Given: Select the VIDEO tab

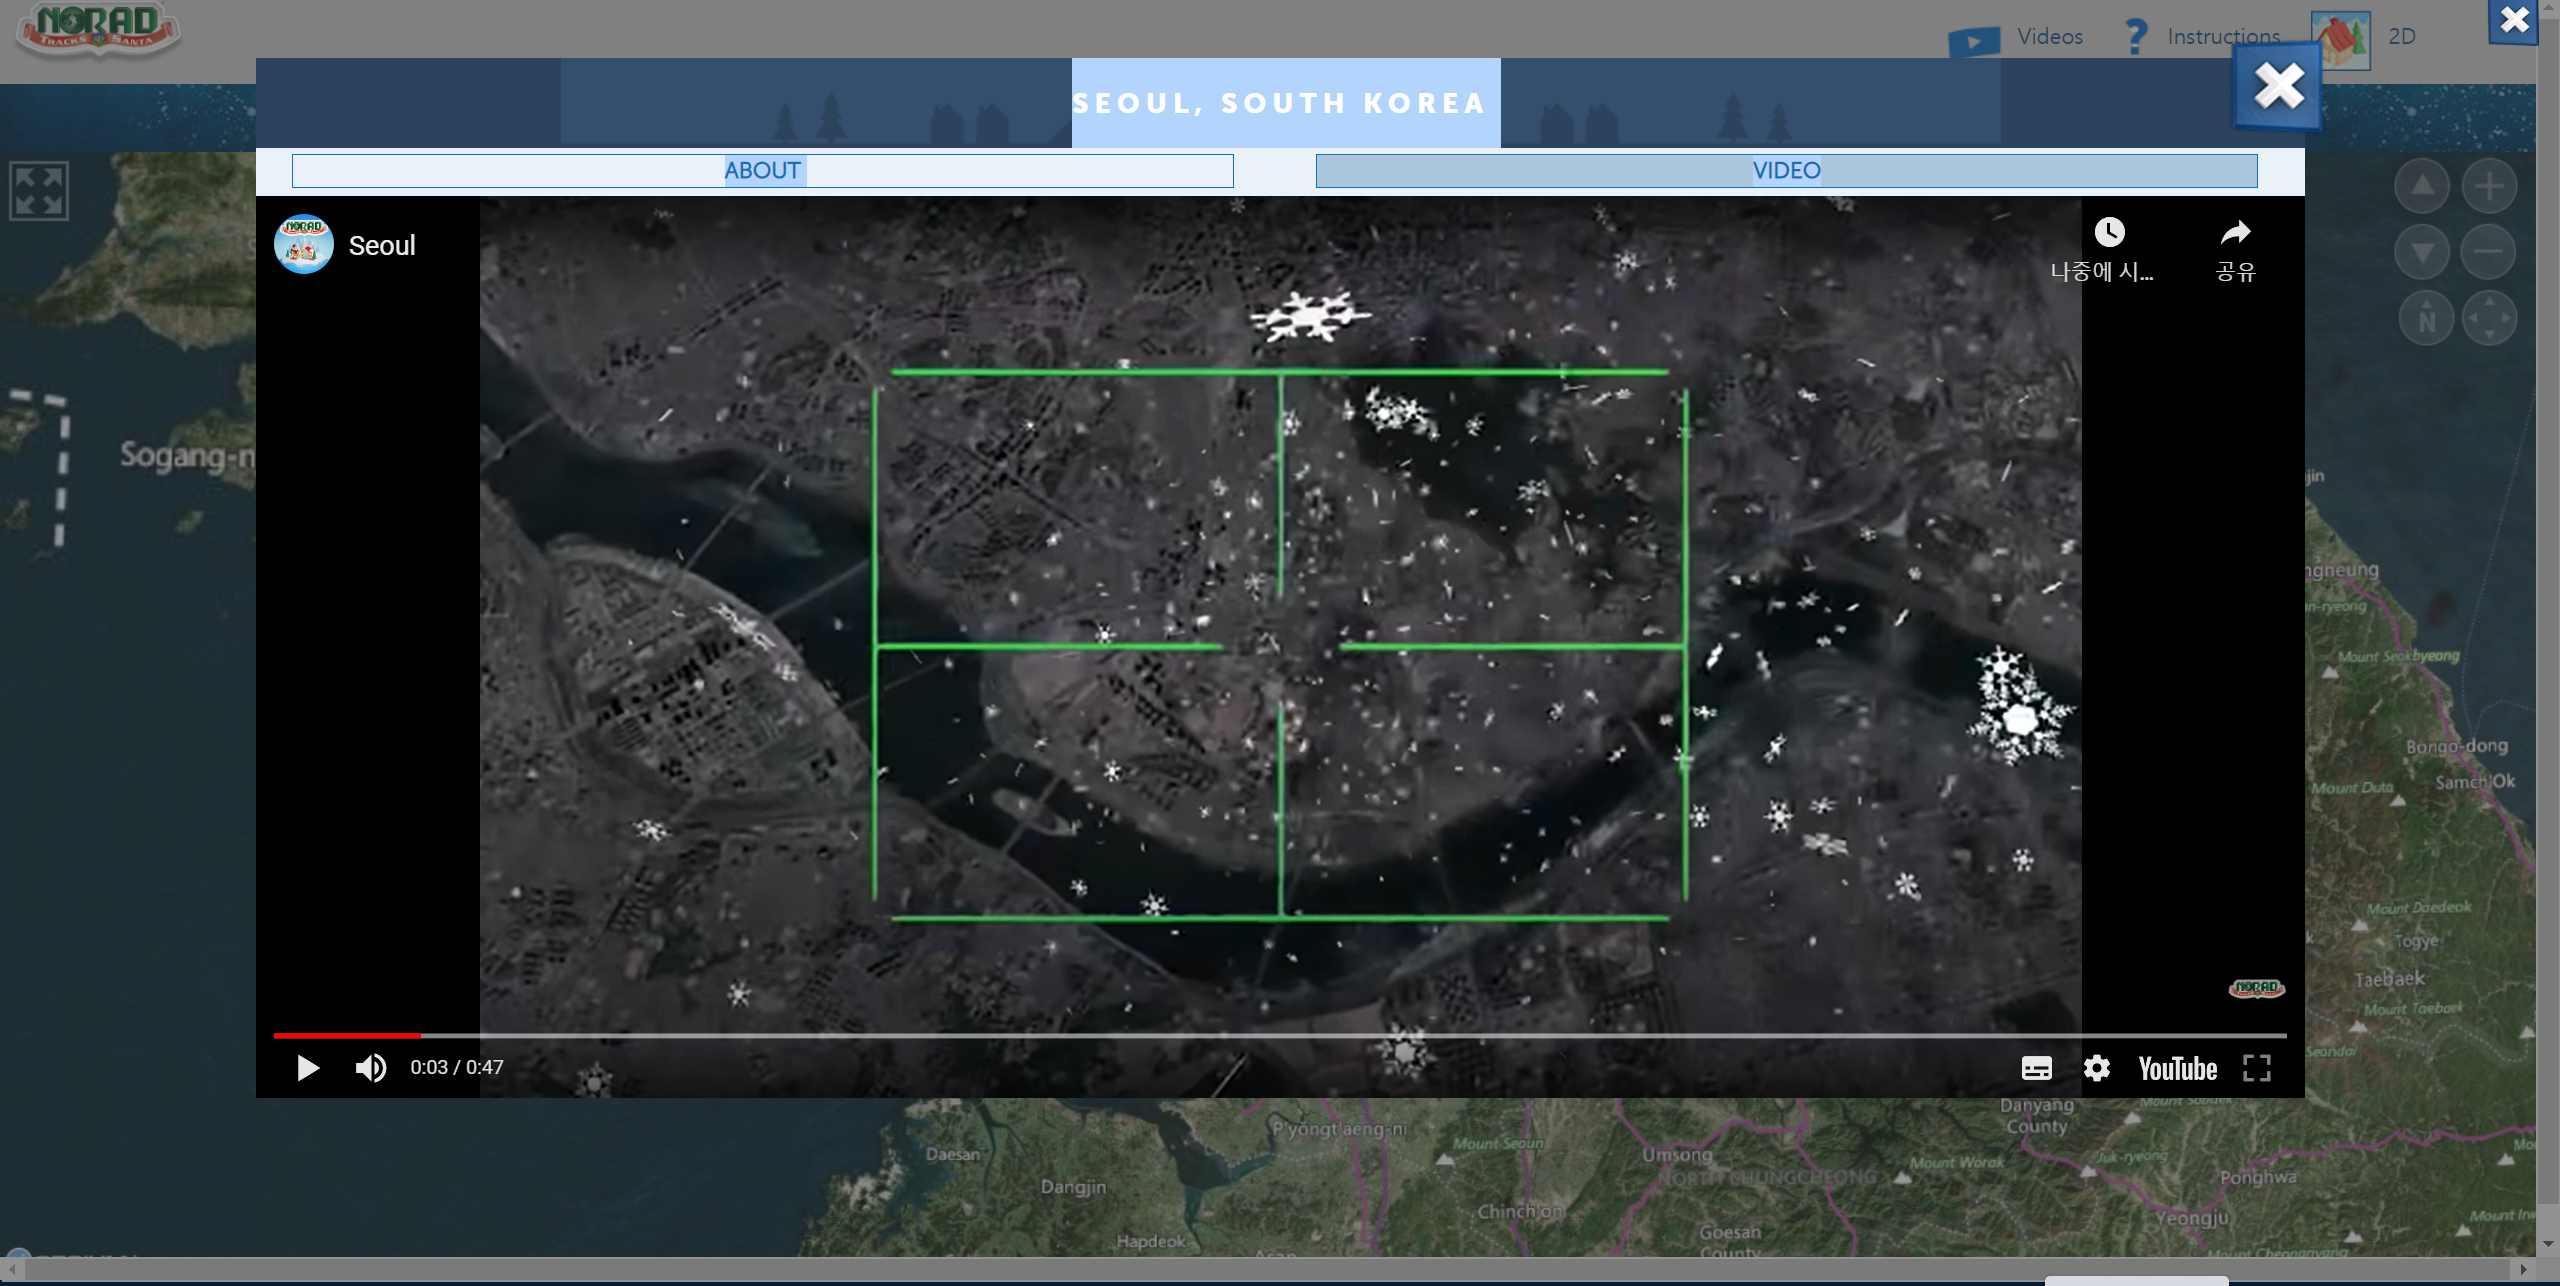Looking at the screenshot, I should point(1786,171).
